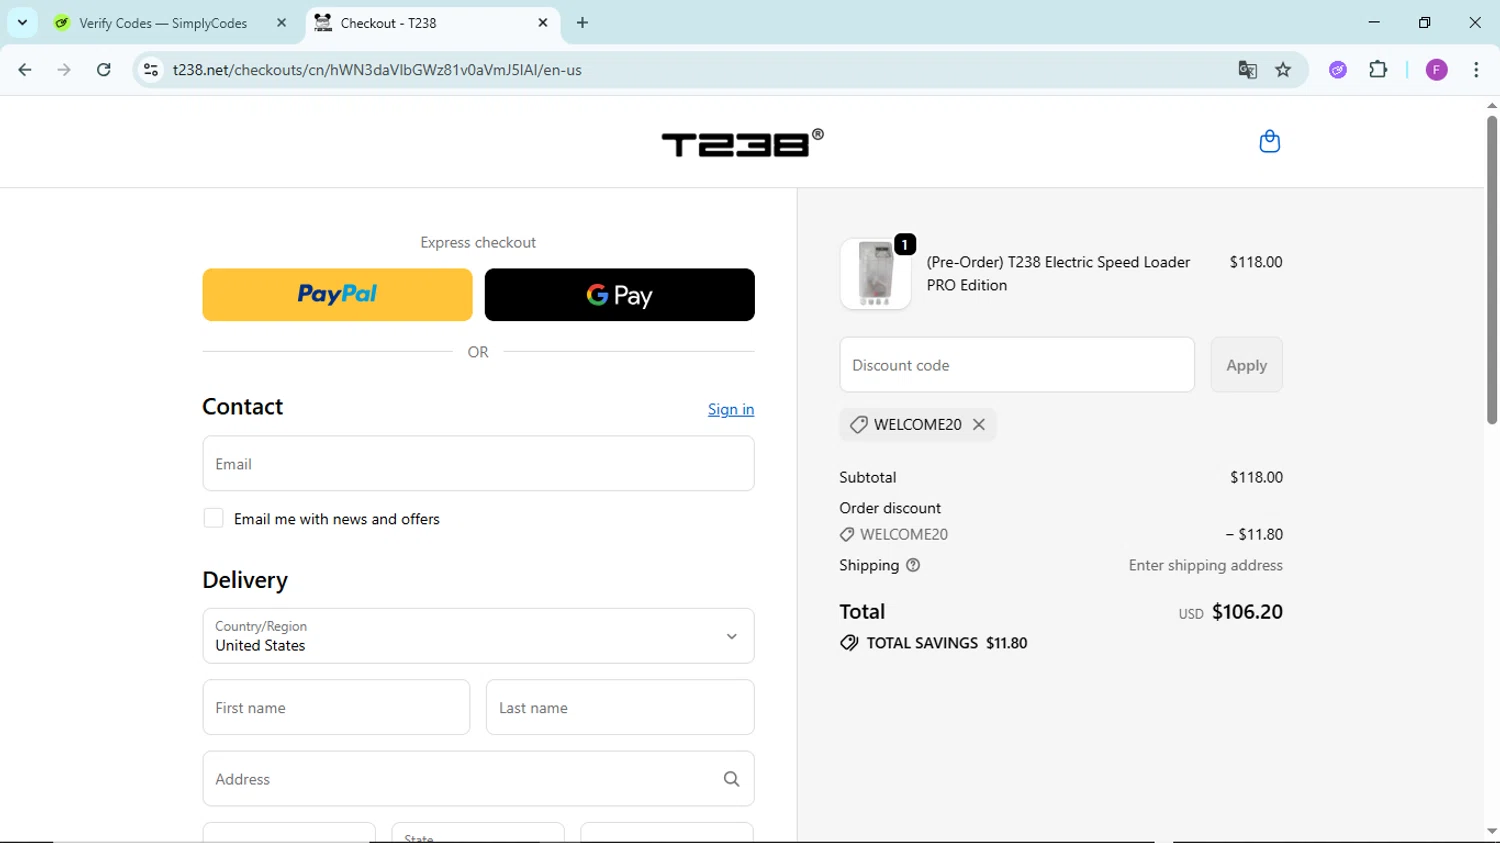Click the T238 logo in header
Viewport: 1500px width, 843px height.
point(742,143)
